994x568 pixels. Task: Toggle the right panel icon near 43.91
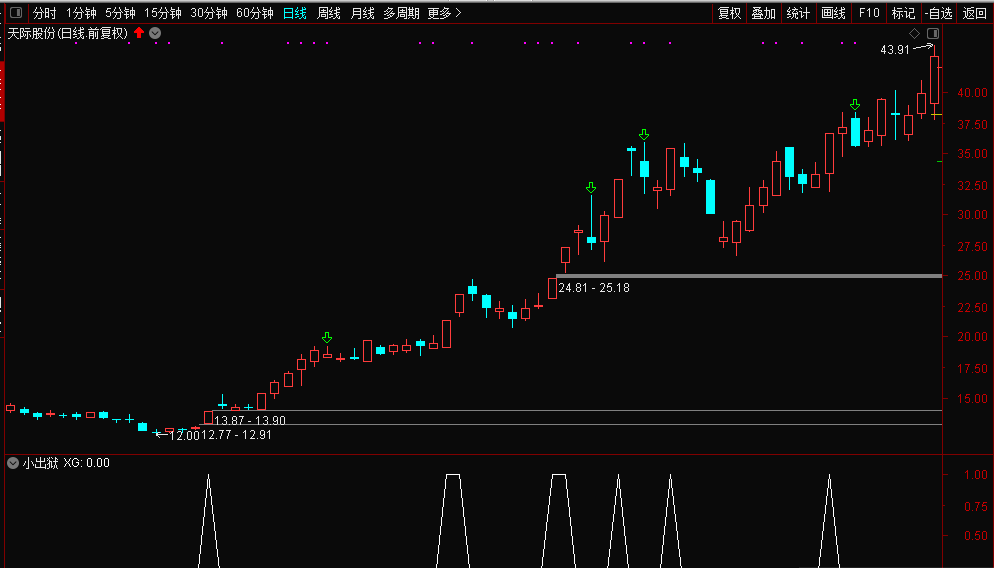tap(933, 33)
